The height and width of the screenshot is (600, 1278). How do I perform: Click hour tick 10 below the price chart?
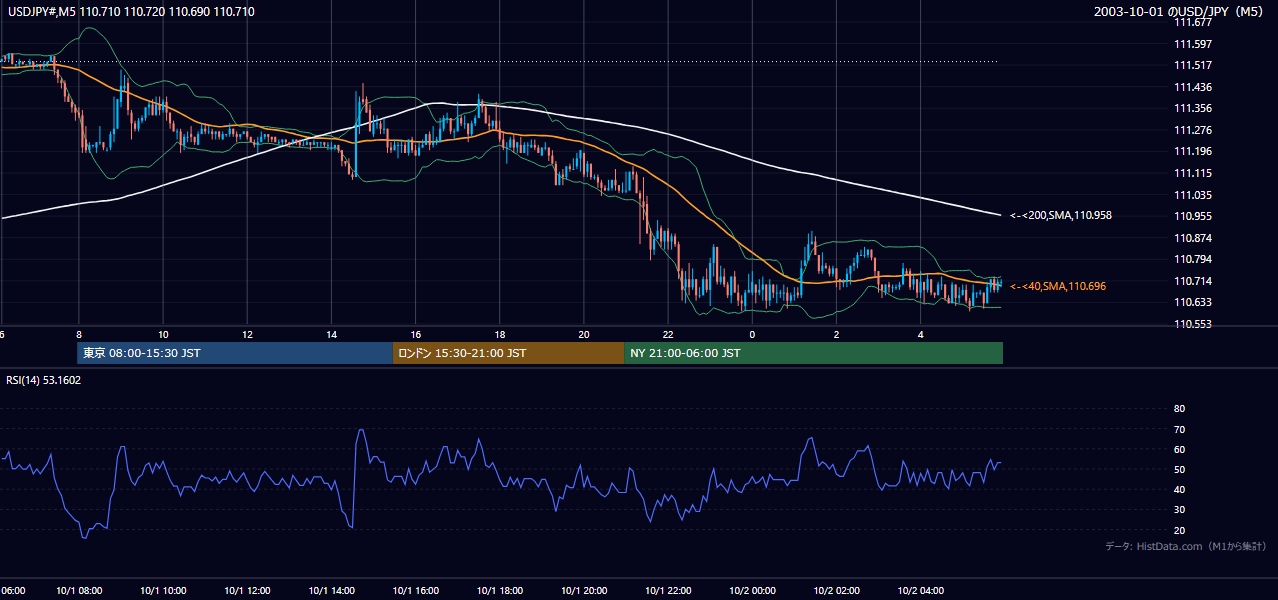click(163, 334)
